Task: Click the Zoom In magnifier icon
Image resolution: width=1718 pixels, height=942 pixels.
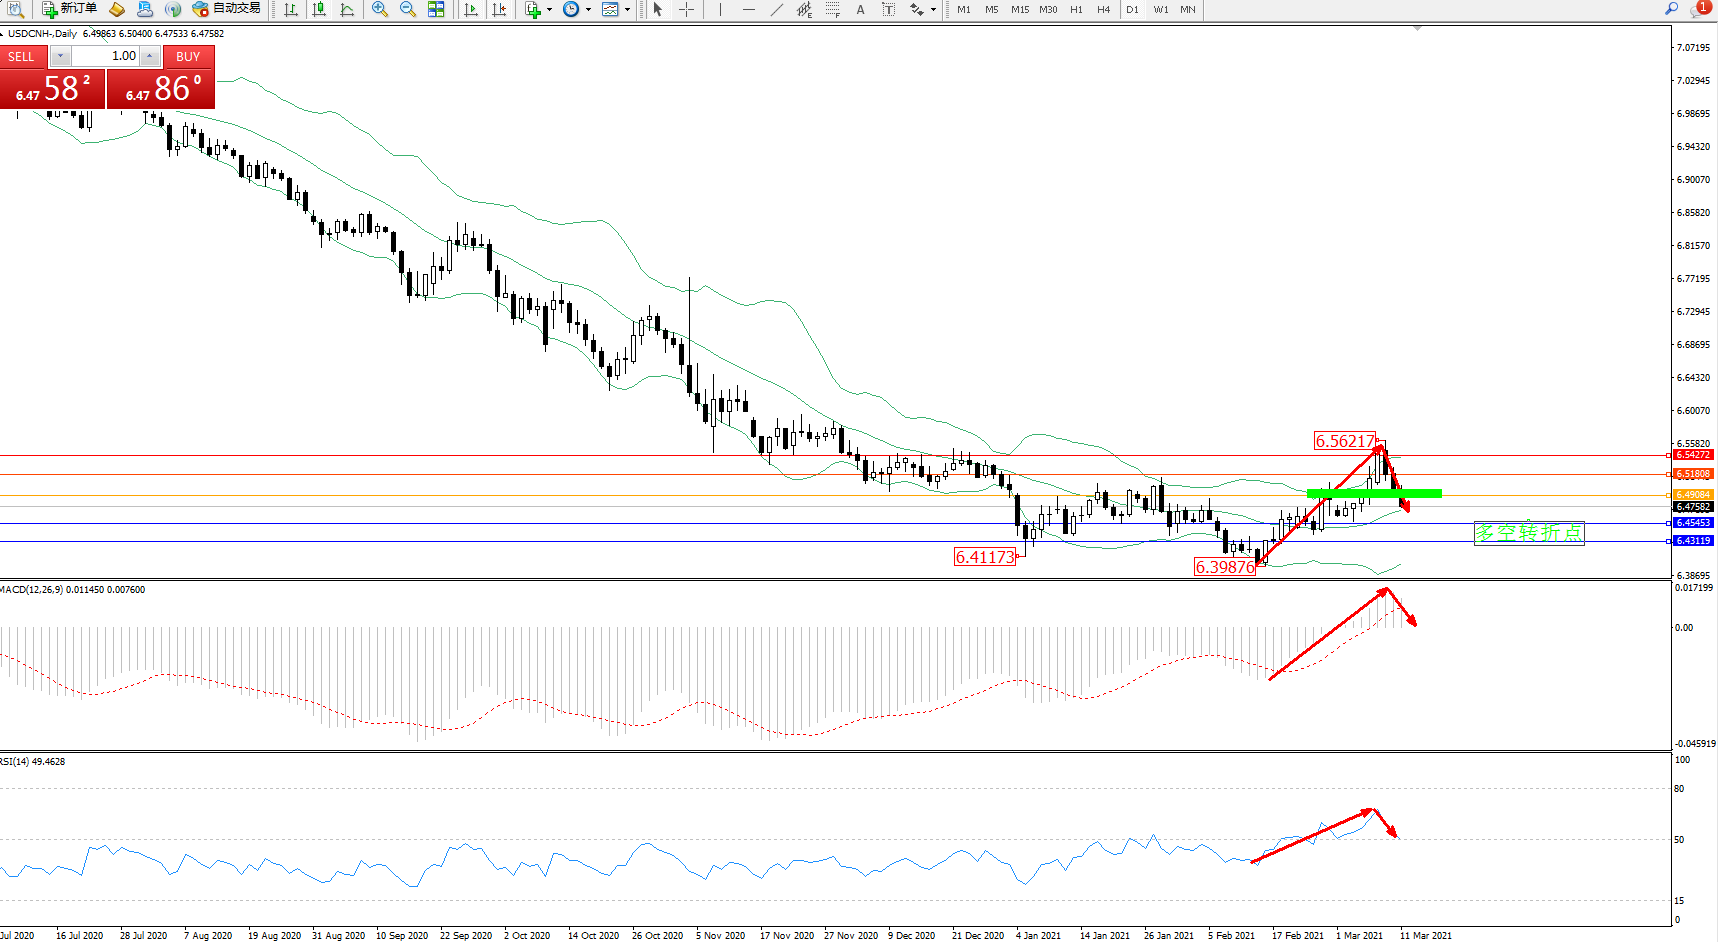Action: coord(380,9)
